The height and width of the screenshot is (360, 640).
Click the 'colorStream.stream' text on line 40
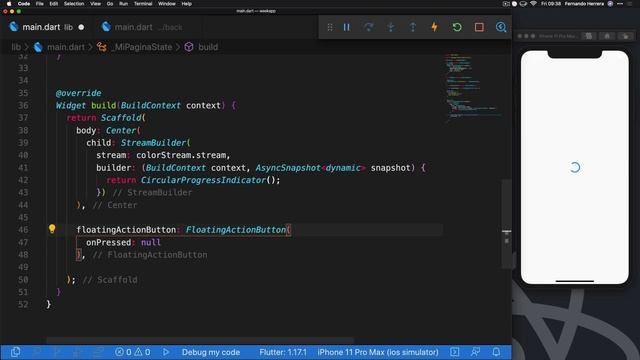point(181,155)
